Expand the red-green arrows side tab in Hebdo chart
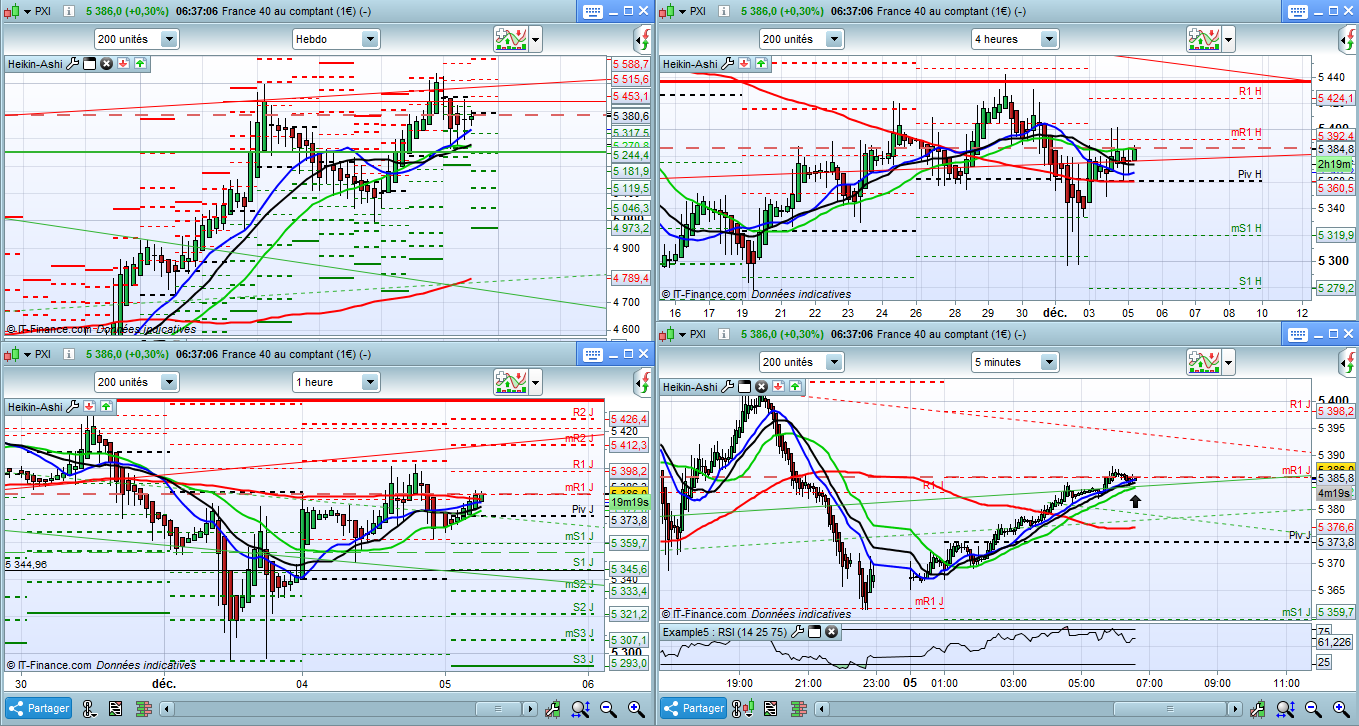This screenshot has width=1359, height=726. [641, 40]
